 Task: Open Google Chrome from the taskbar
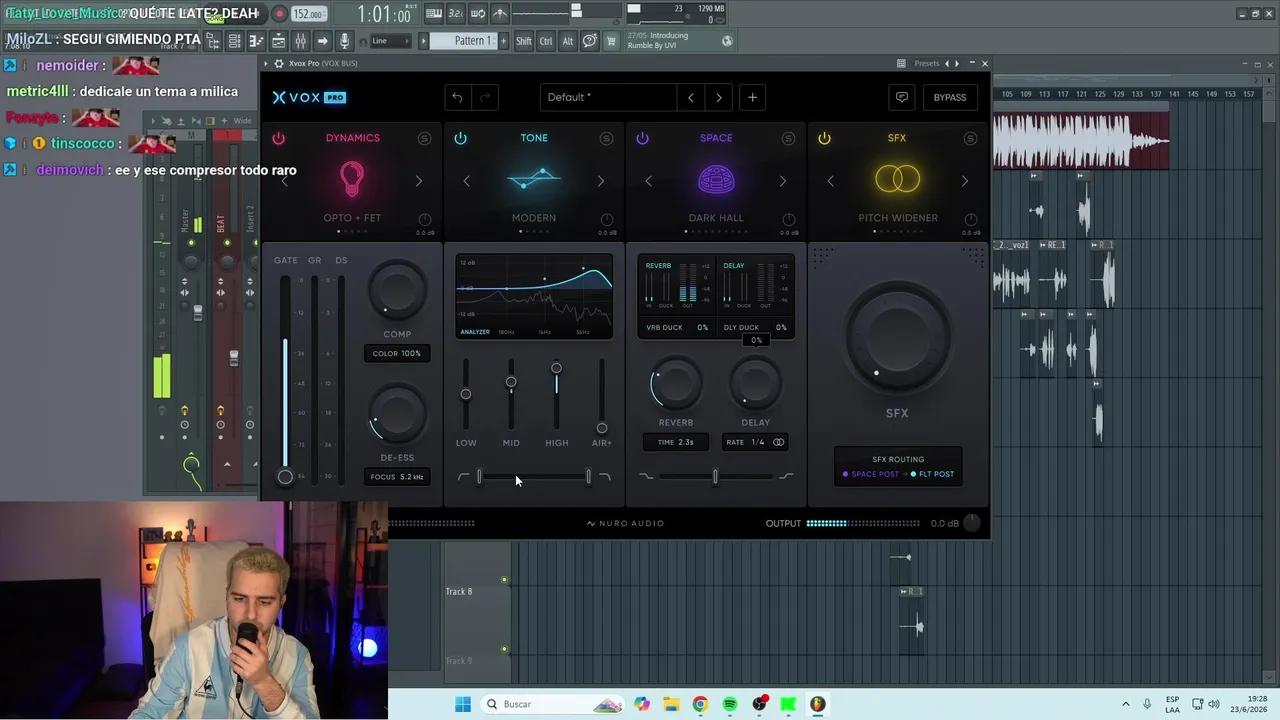tap(700, 704)
